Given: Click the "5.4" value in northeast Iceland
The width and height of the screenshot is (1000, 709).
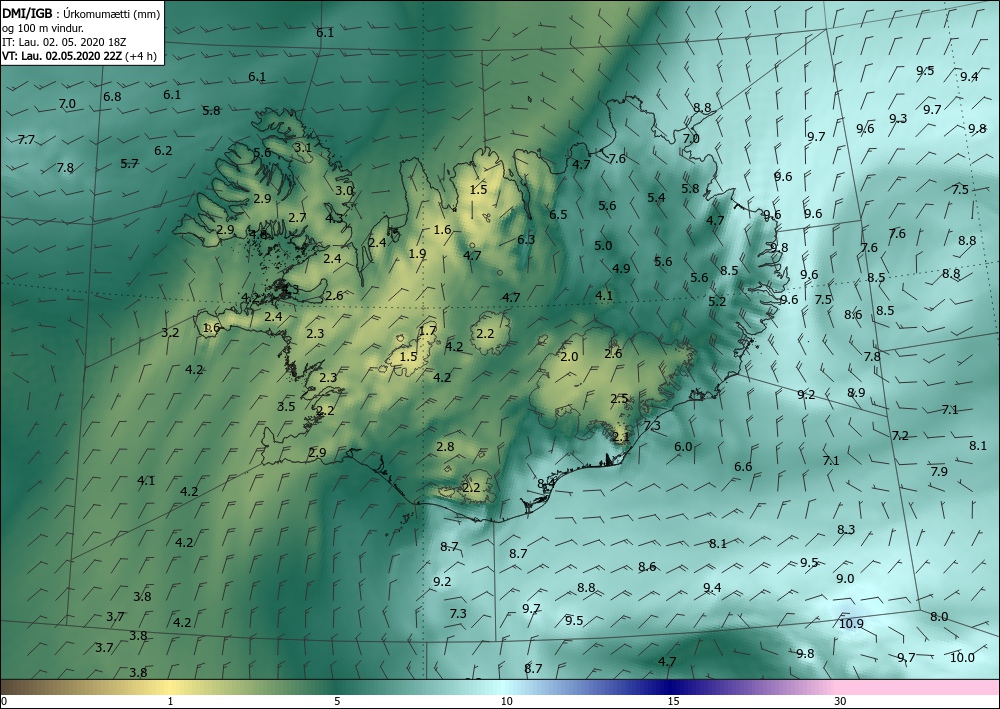Looking at the screenshot, I should 656,198.
